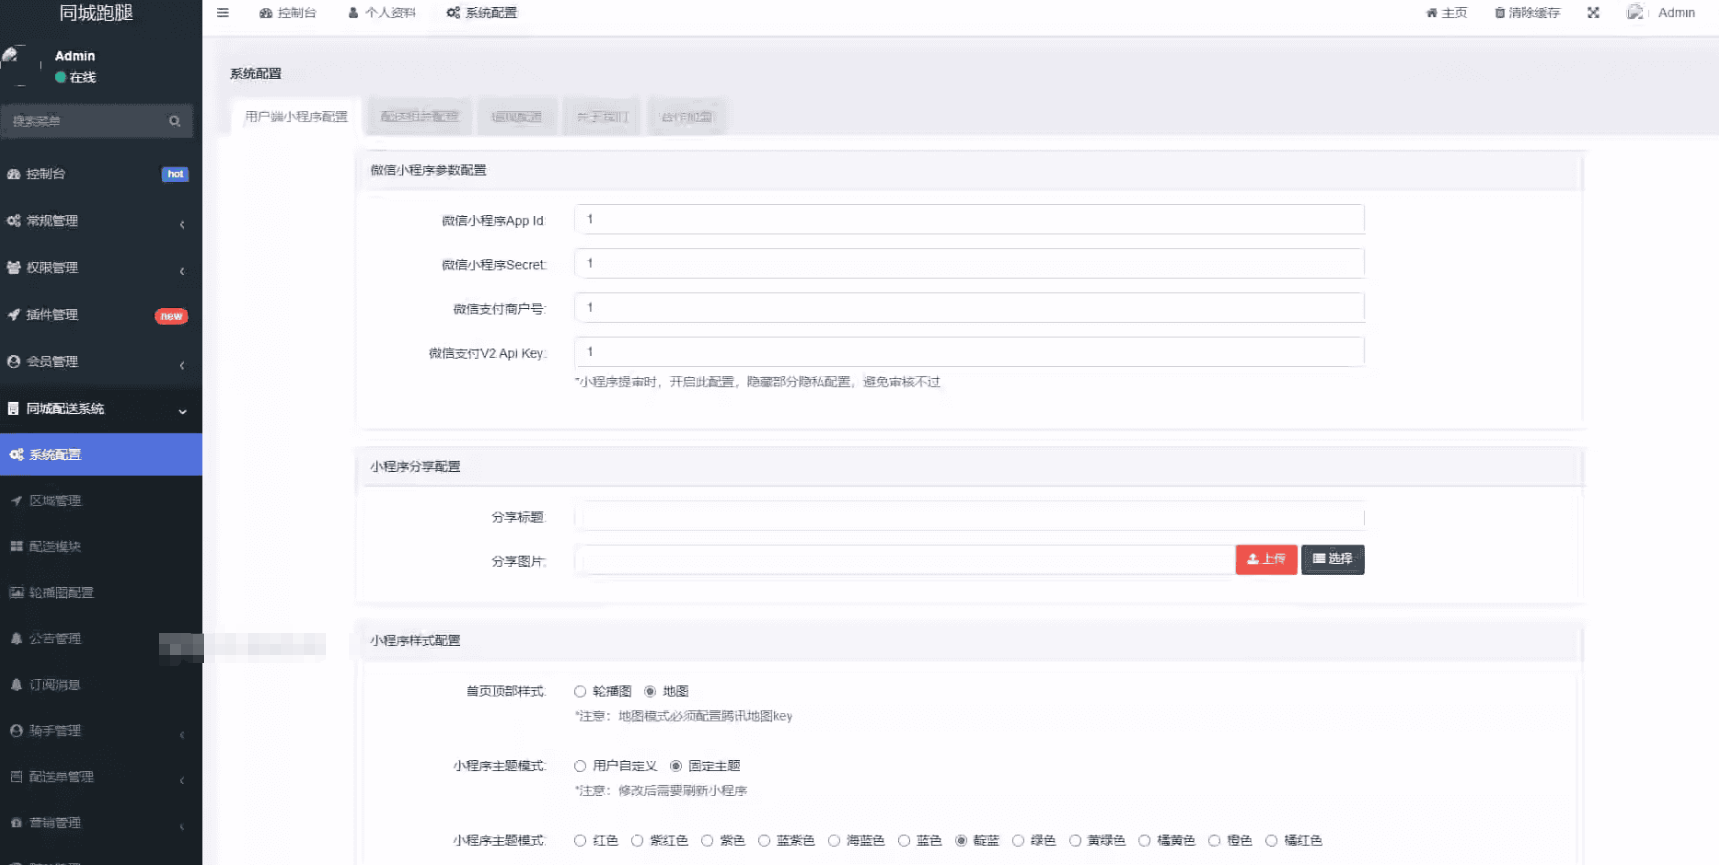1719x865 pixels.
Task: Click the hamburger menu toggle icon
Action: pos(223,13)
